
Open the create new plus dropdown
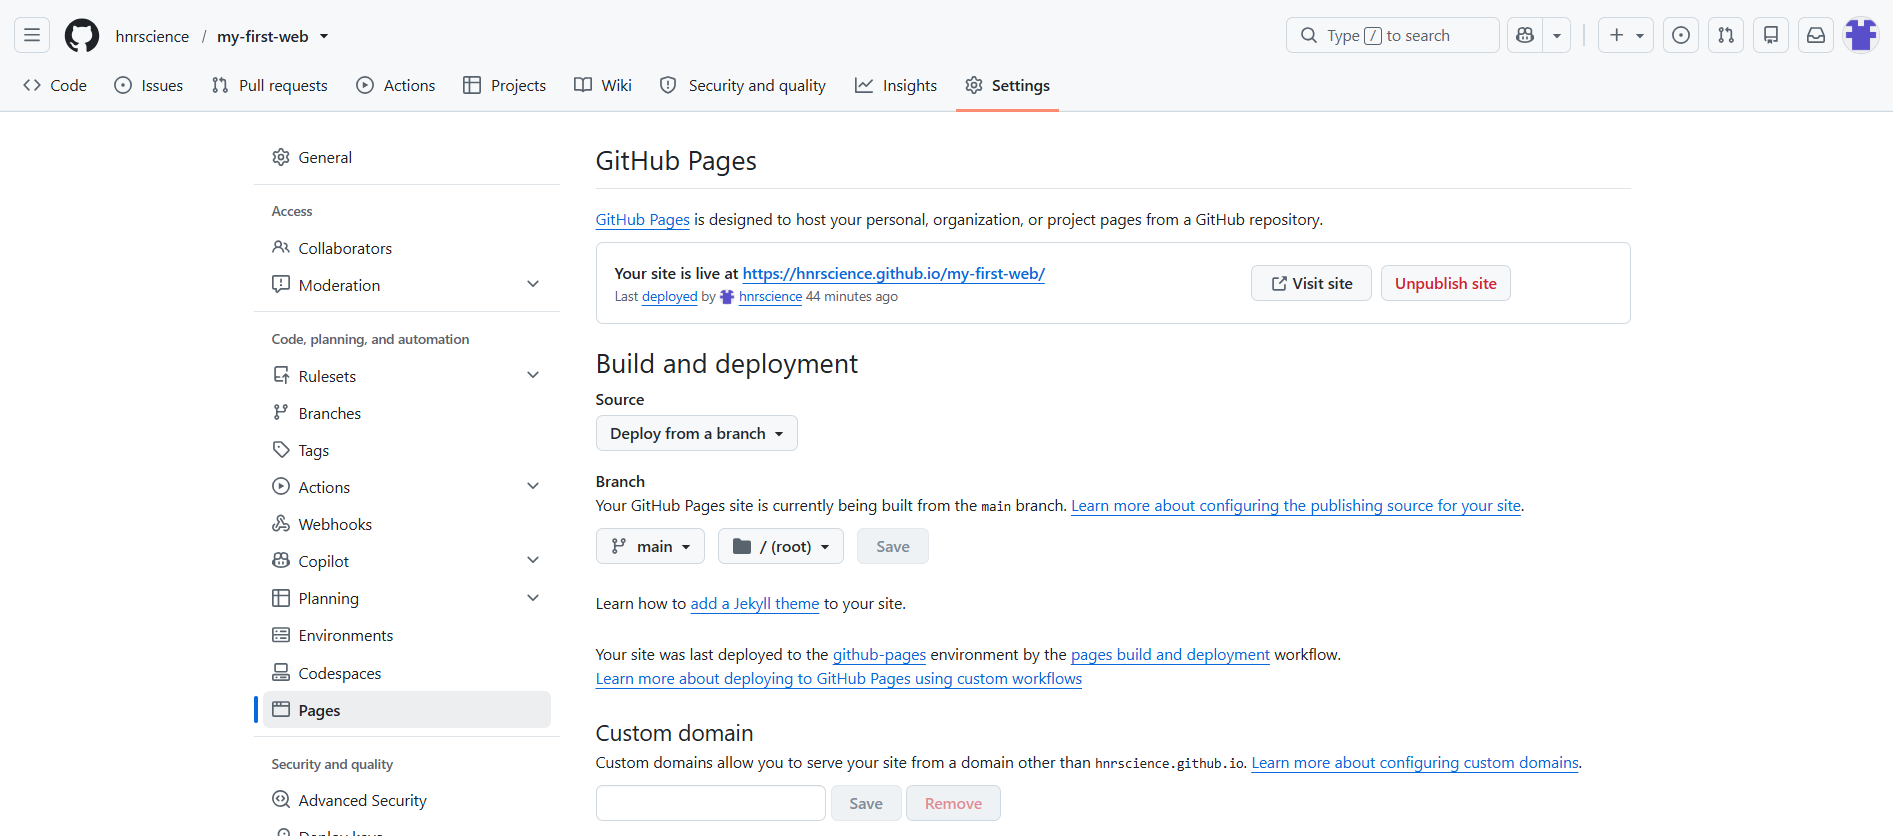(x=1626, y=35)
